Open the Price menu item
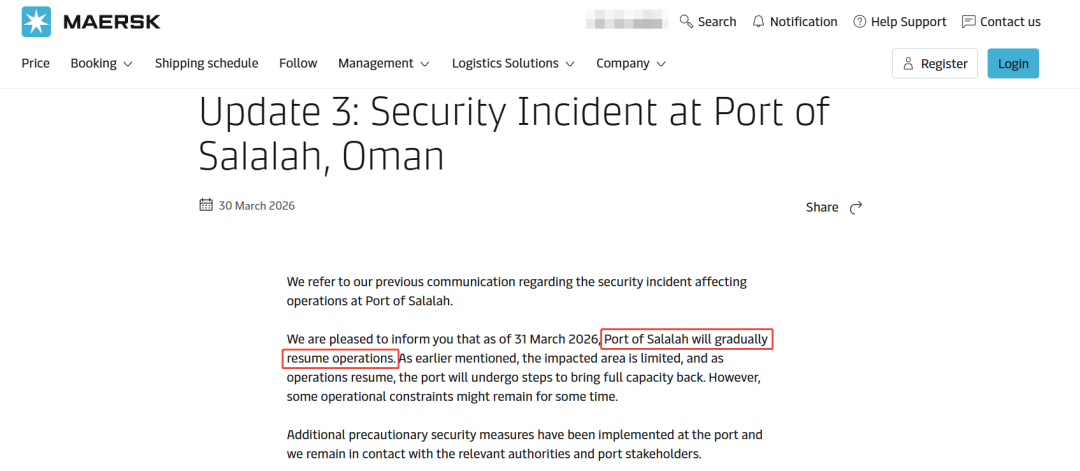This screenshot has height=471, width=1080. pos(36,63)
